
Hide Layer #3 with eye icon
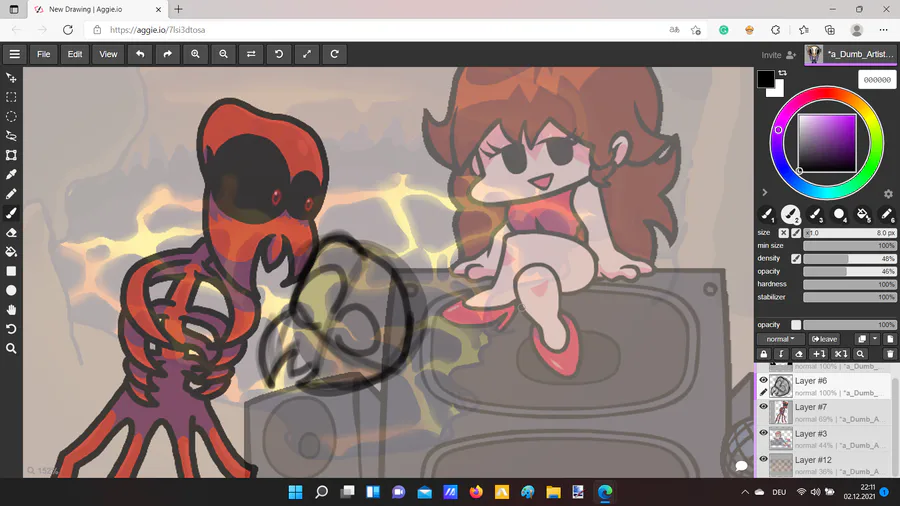click(x=763, y=433)
